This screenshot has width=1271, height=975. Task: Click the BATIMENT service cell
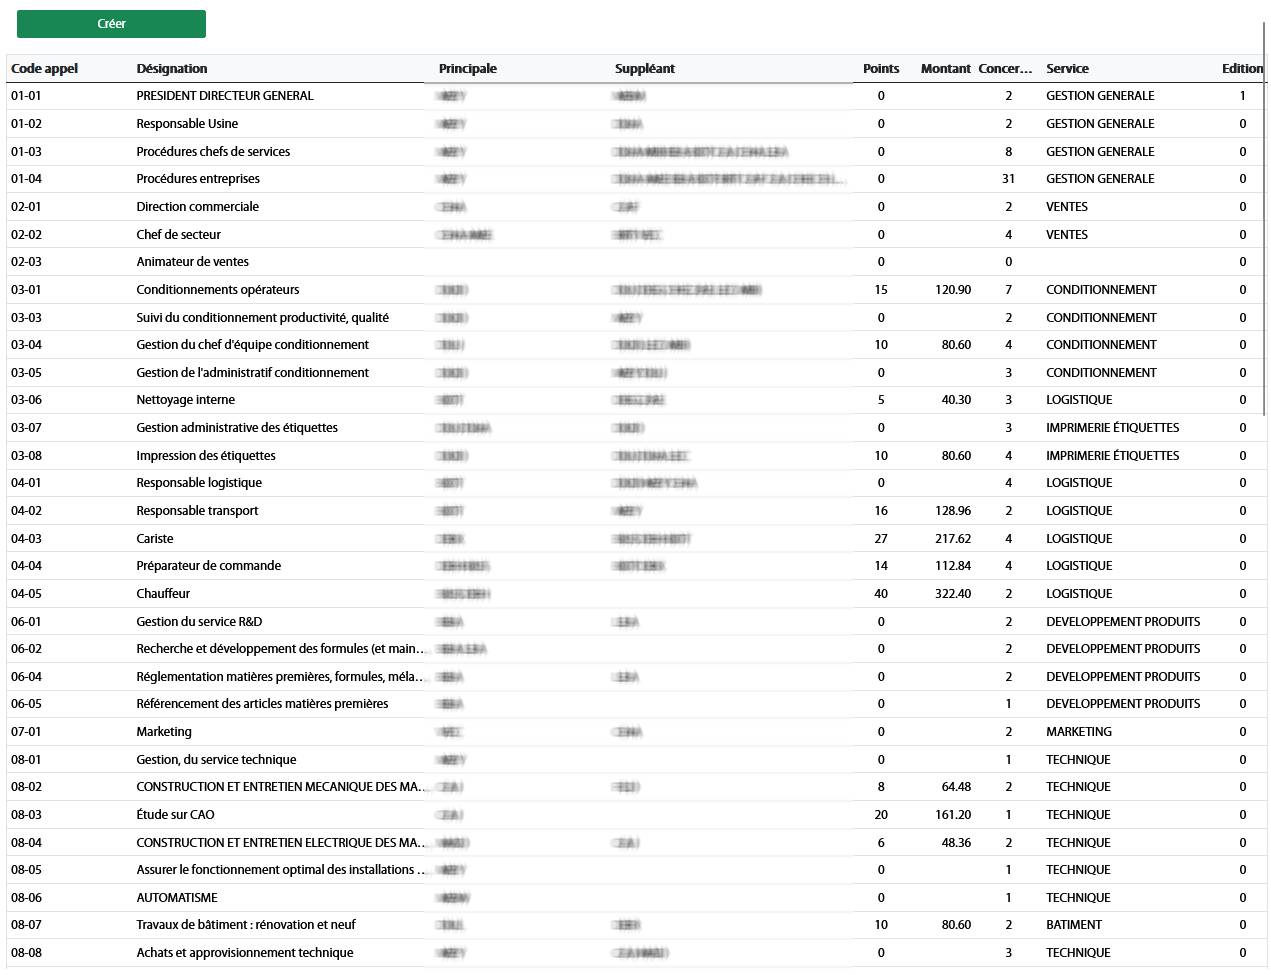[x=1074, y=925]
